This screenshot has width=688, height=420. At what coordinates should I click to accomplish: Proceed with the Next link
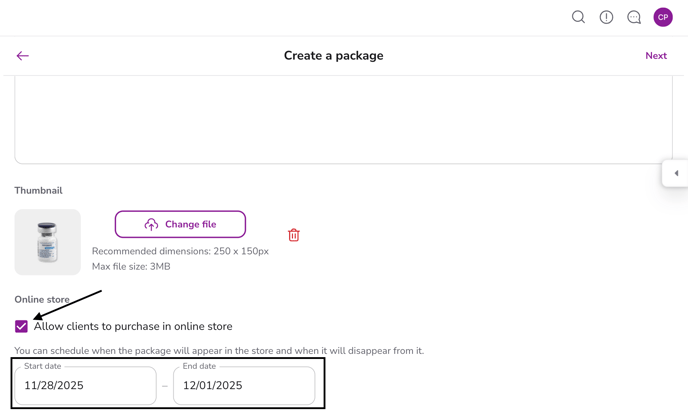pos(656,56)
